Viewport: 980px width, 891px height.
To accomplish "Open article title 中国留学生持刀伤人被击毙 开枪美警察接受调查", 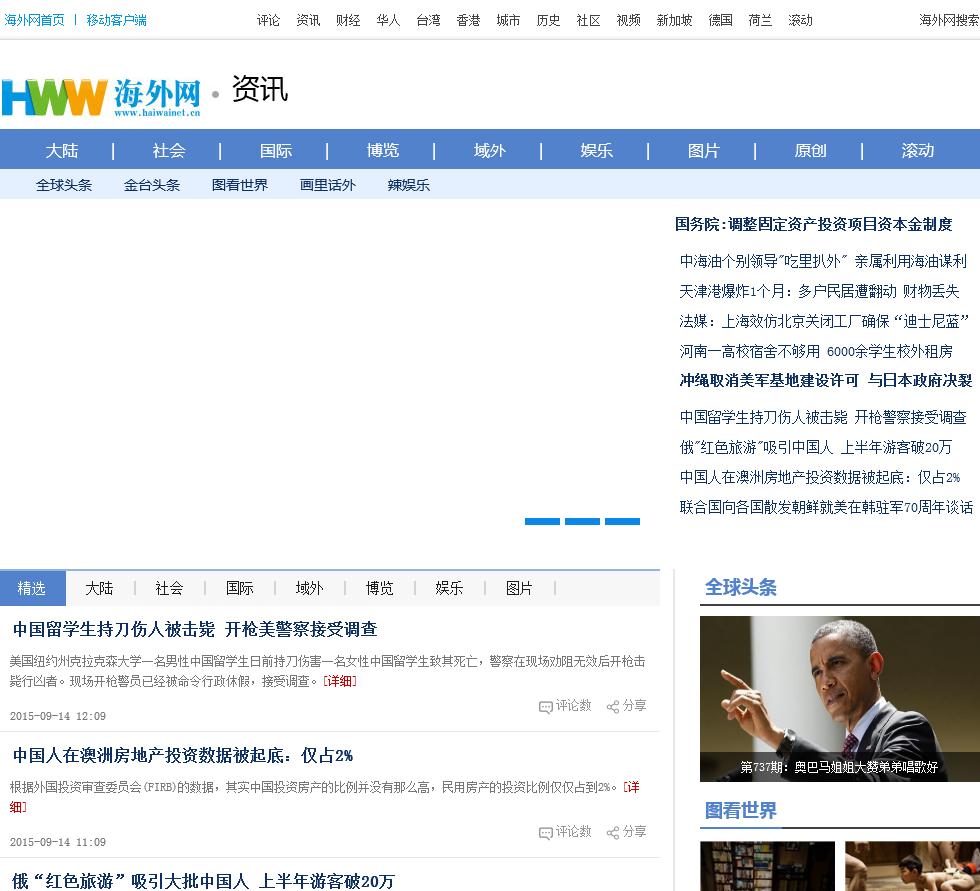I will [195, 629].
